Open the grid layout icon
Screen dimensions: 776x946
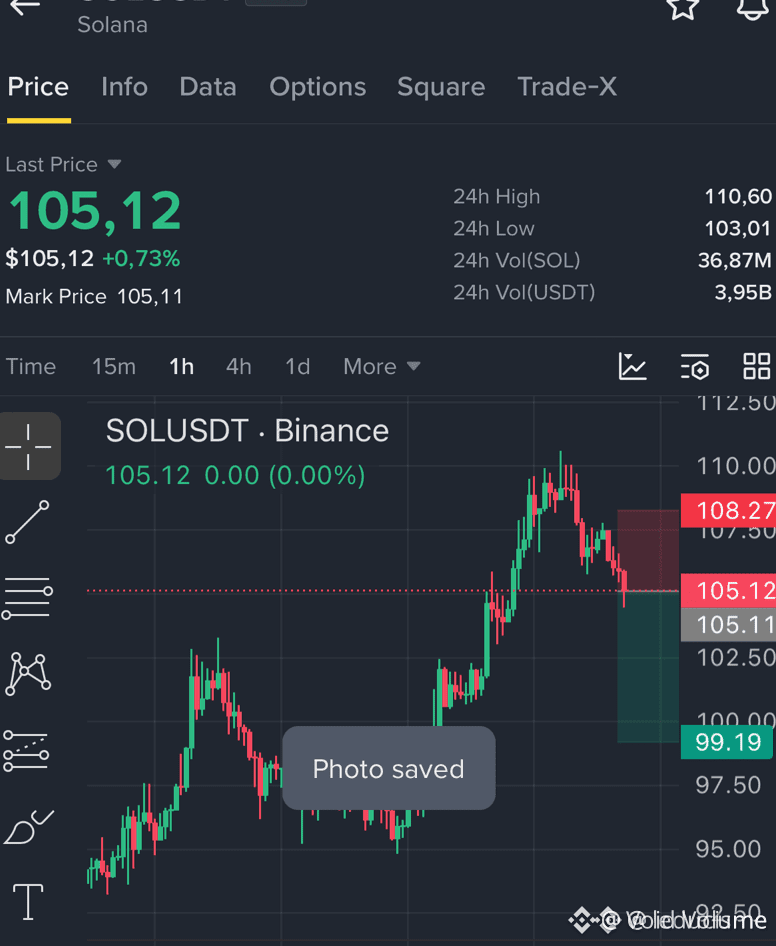pyautogui.click(x=756, y=366)
